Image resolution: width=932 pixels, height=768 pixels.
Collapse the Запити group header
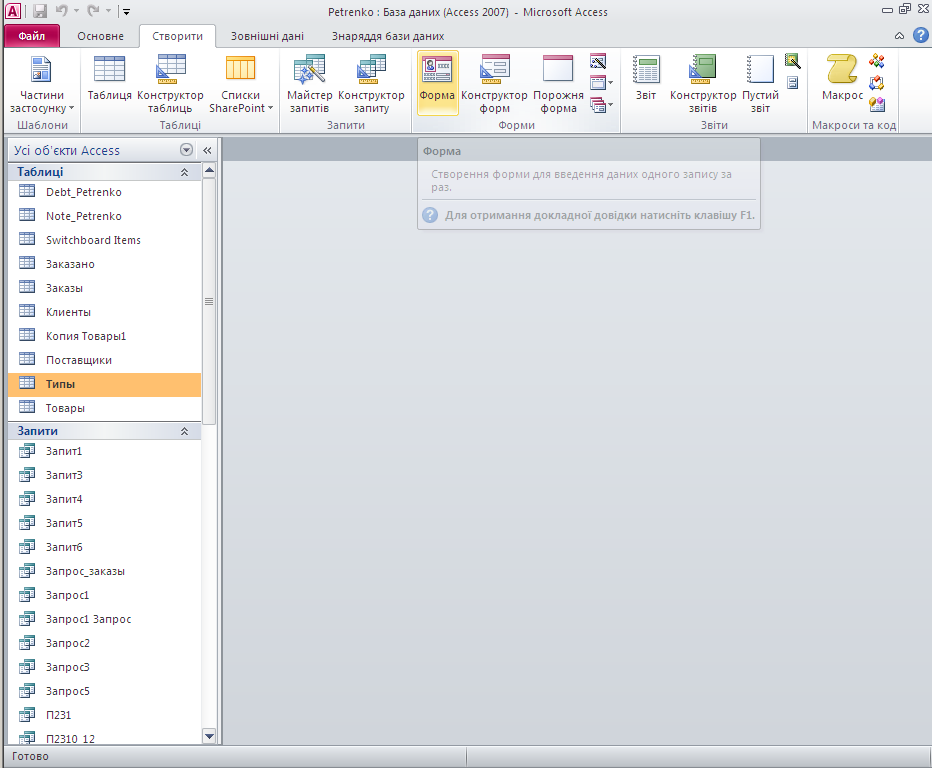tap(184, 431)
